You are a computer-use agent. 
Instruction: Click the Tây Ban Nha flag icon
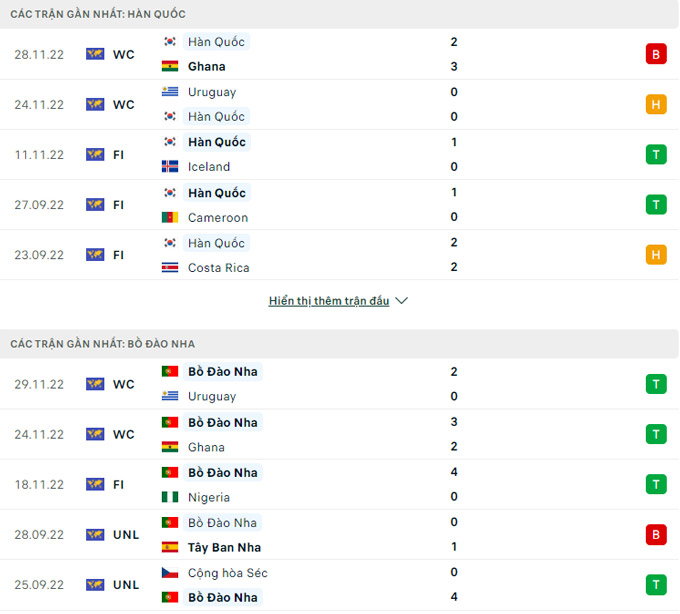click(x=170, y=547)
